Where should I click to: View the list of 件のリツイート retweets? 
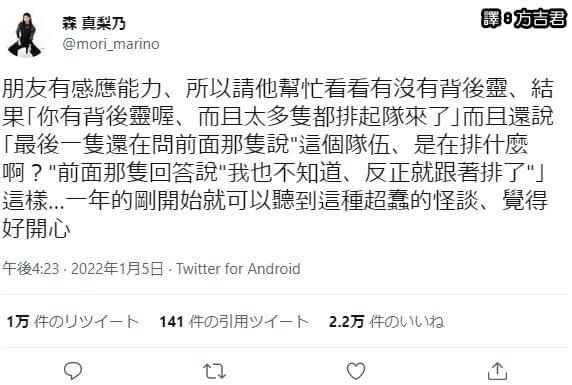tap(86, 322)
